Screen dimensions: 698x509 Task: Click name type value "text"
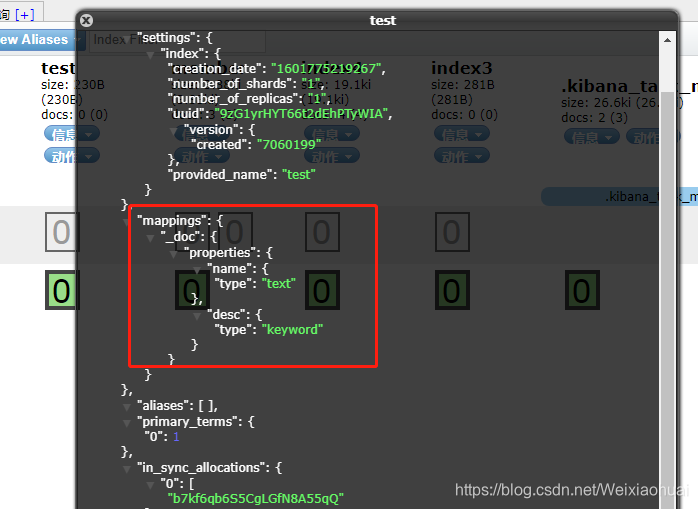(x=279, y=284)
